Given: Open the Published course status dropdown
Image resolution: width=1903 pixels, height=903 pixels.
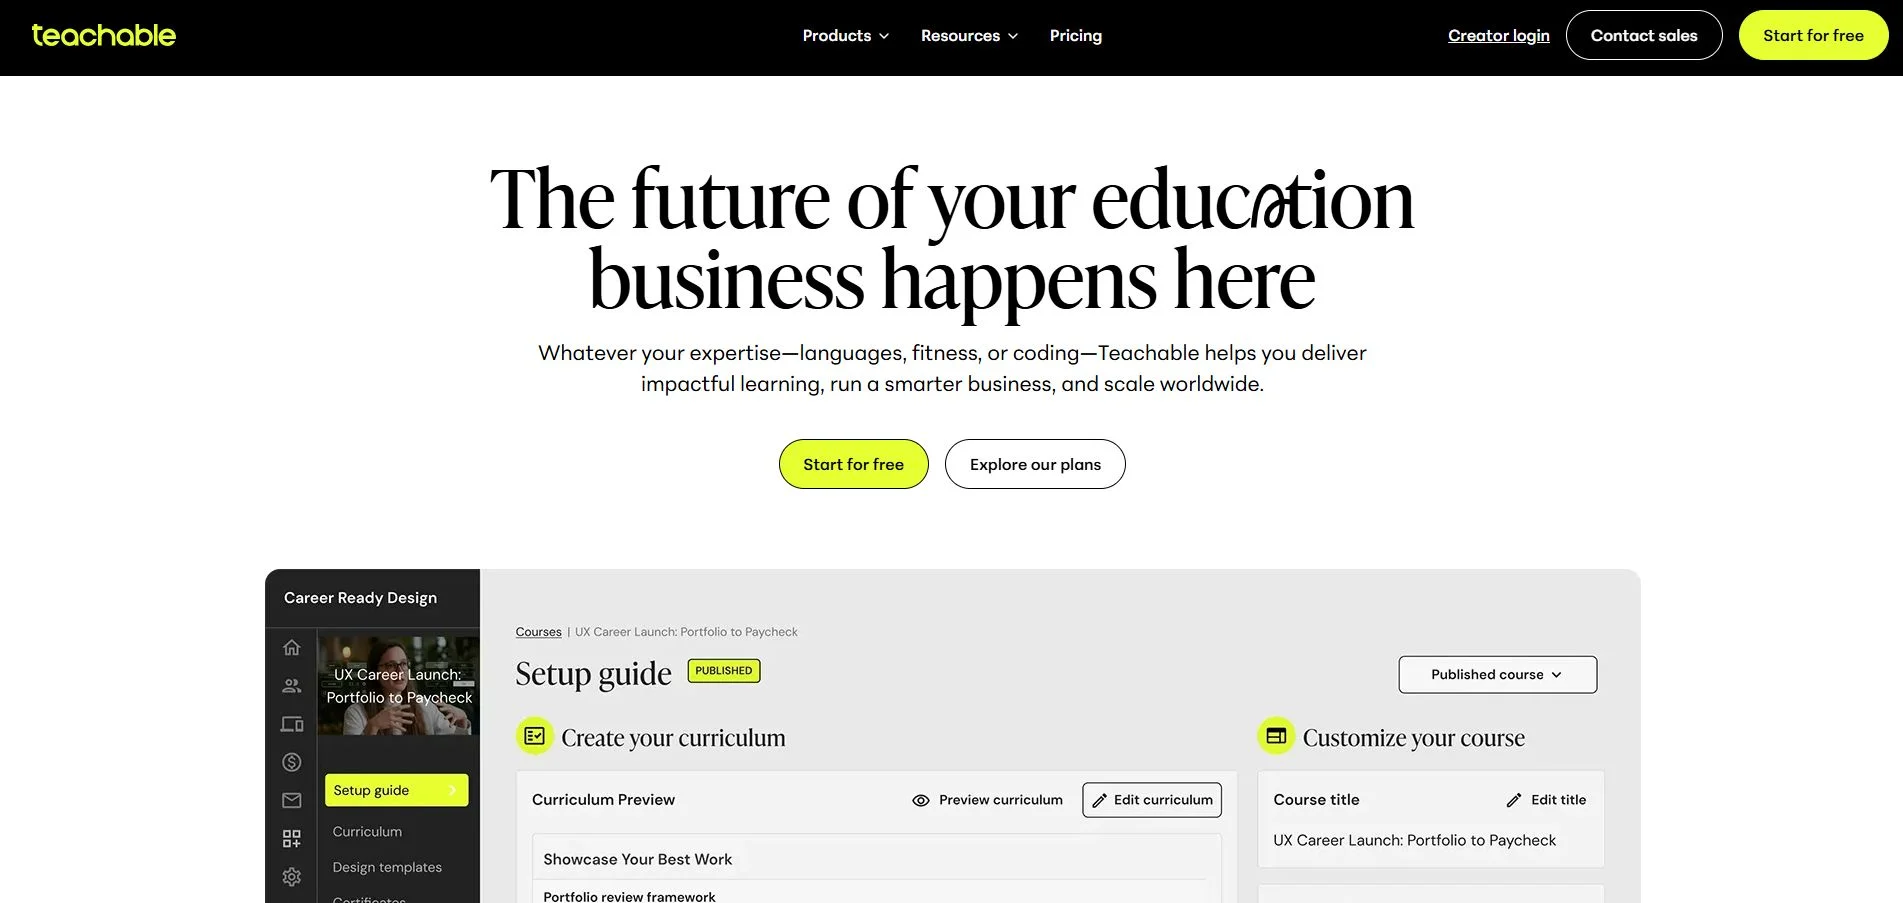Looking at the screenshot, I should coord(1497,674).
